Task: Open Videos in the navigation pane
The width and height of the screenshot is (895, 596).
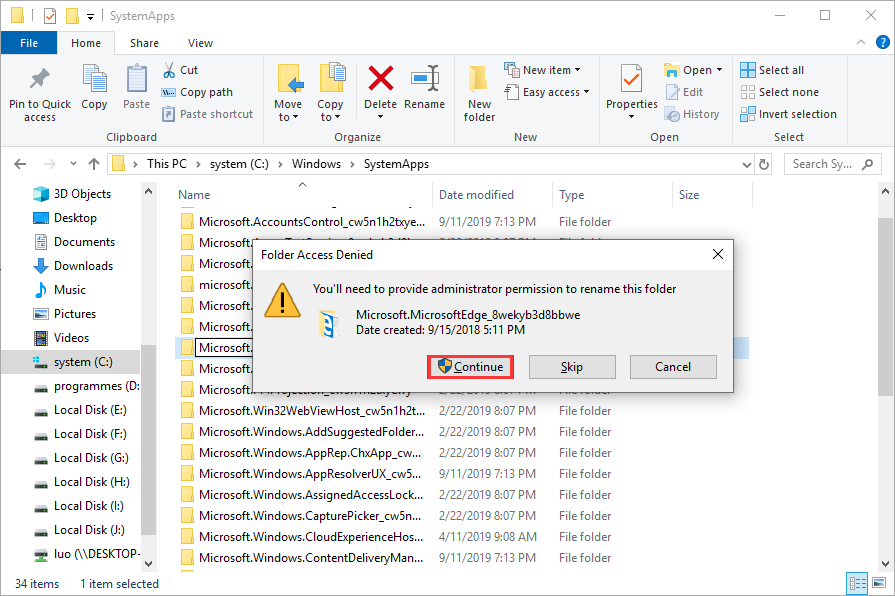Action: [x=61, y=337]
